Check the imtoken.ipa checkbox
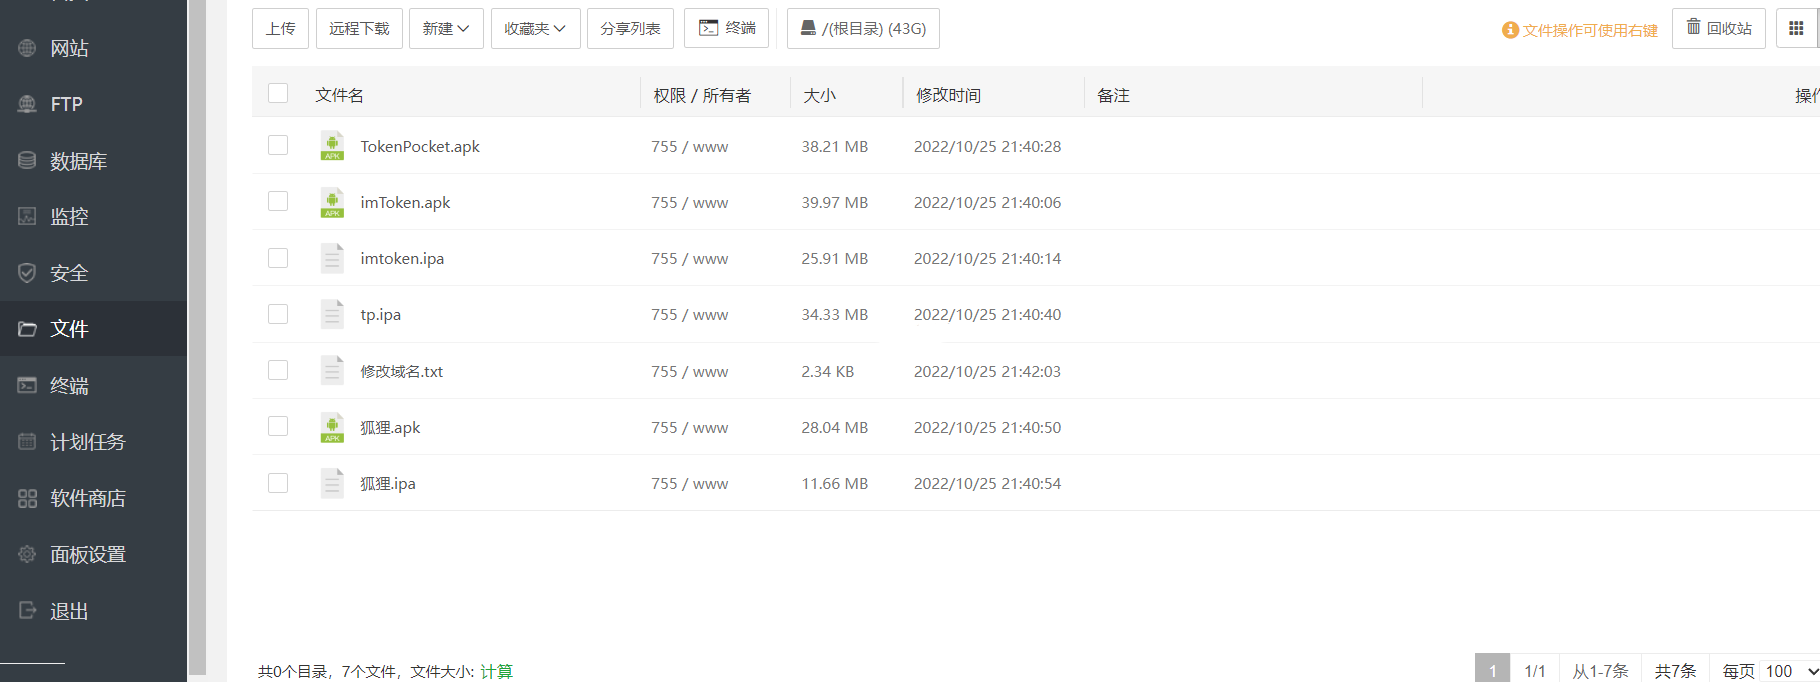This screenshot has width=1820, height=682. click(278, 258)
